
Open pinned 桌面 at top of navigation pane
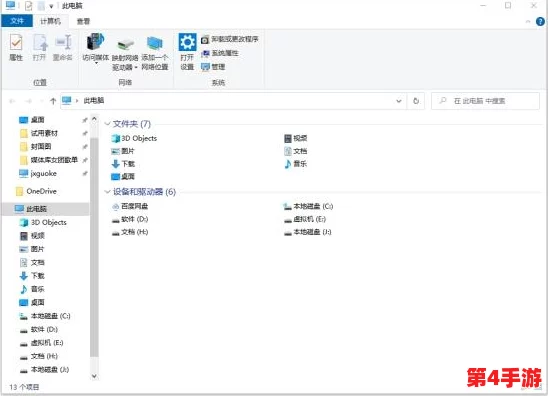click(x=32, y=120)
